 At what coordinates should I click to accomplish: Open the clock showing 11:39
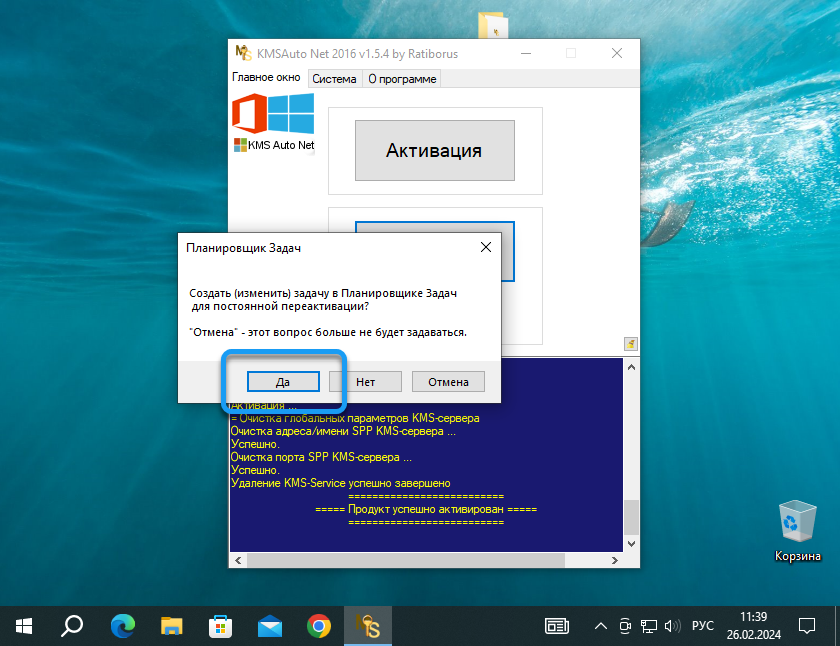(753, 626)
